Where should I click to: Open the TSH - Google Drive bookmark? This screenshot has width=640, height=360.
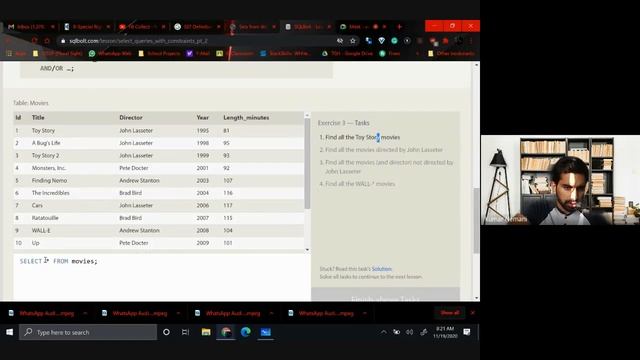click(348, 53)
